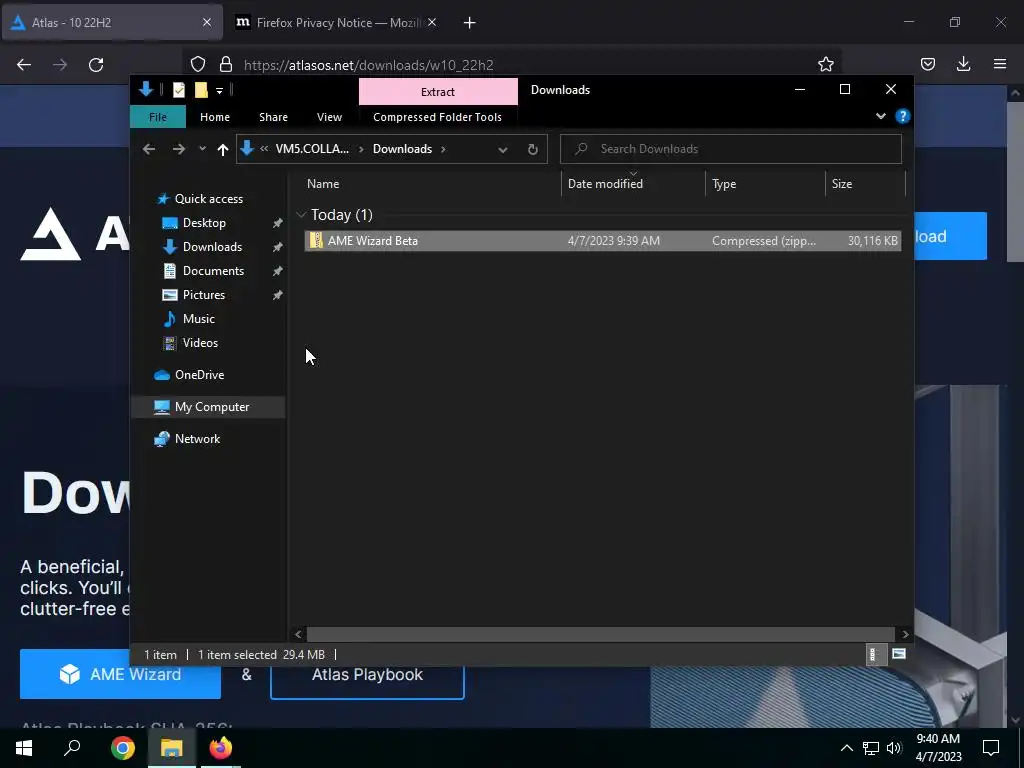This screenshot has width=1024, height=768.
Task: Click the Search Downloads field
Action: click(x=731, y=149)
